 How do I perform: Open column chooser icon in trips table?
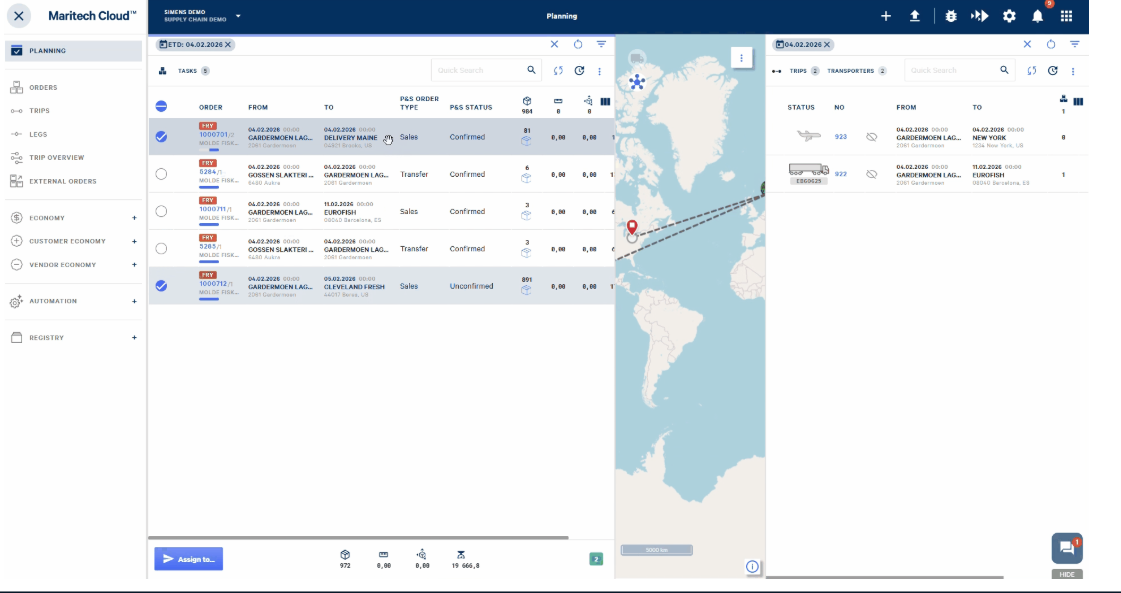pyautogui.click(x=1078, y=102)
